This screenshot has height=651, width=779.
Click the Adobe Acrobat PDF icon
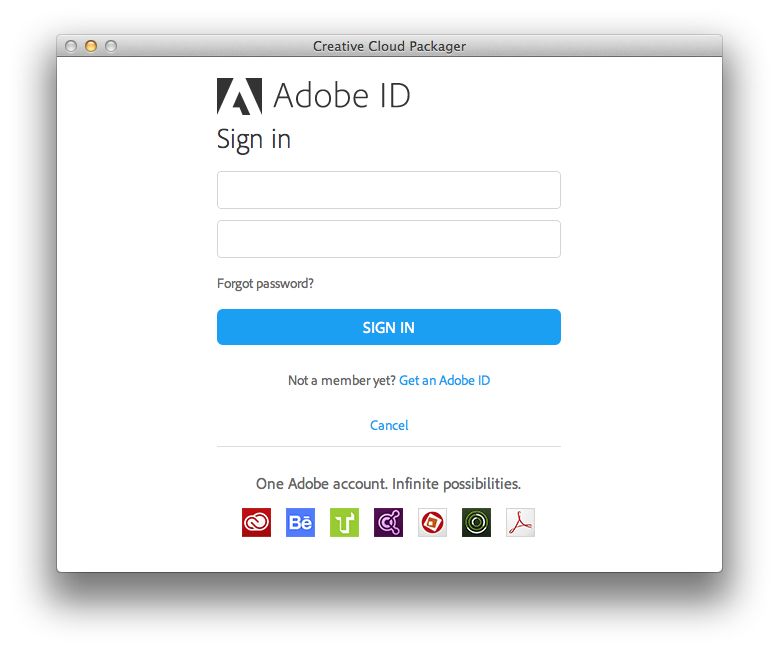coord(520,522)
